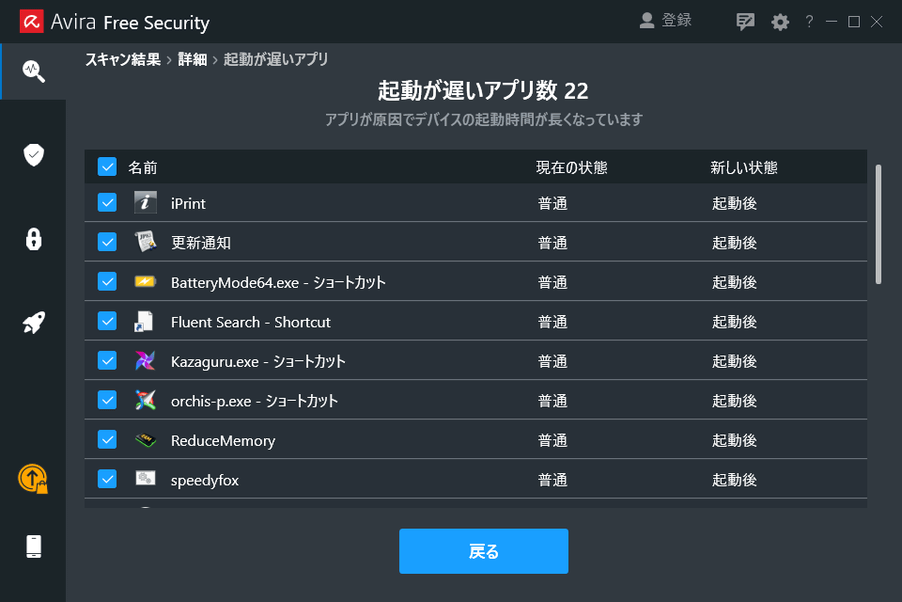Screen dimensions: 902x602
Task: Click the user account 登録 icon
Action: pyautogui.click(x=647, y=21)
